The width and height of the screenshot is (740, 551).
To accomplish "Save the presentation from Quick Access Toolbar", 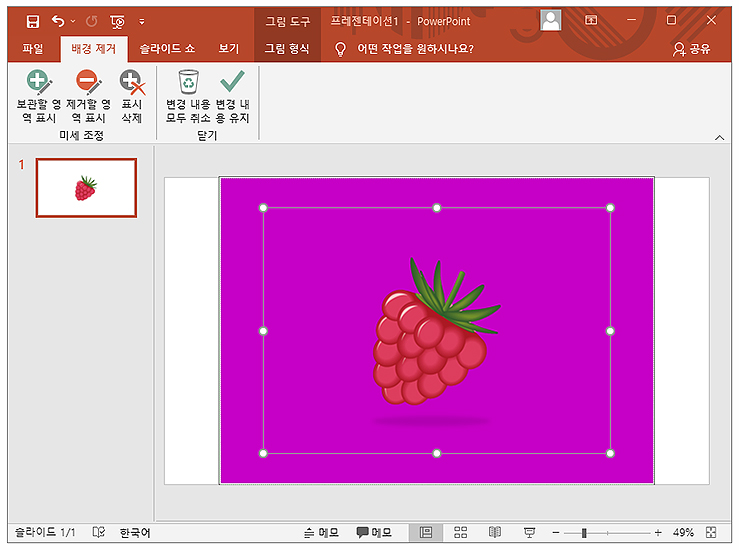I will coord(33,21).
